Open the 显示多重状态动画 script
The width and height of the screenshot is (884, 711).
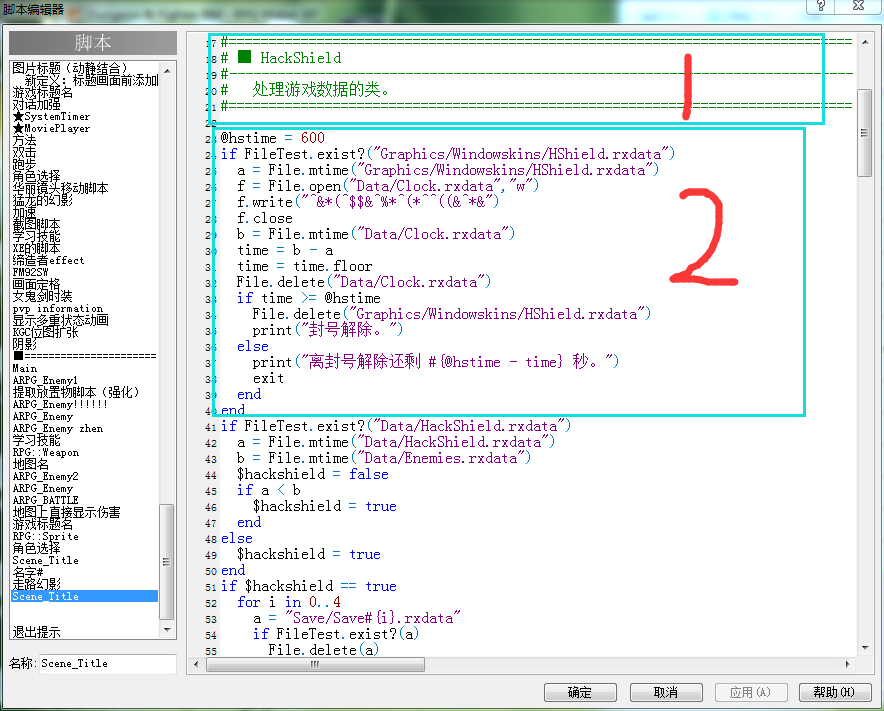coord(60,320)
